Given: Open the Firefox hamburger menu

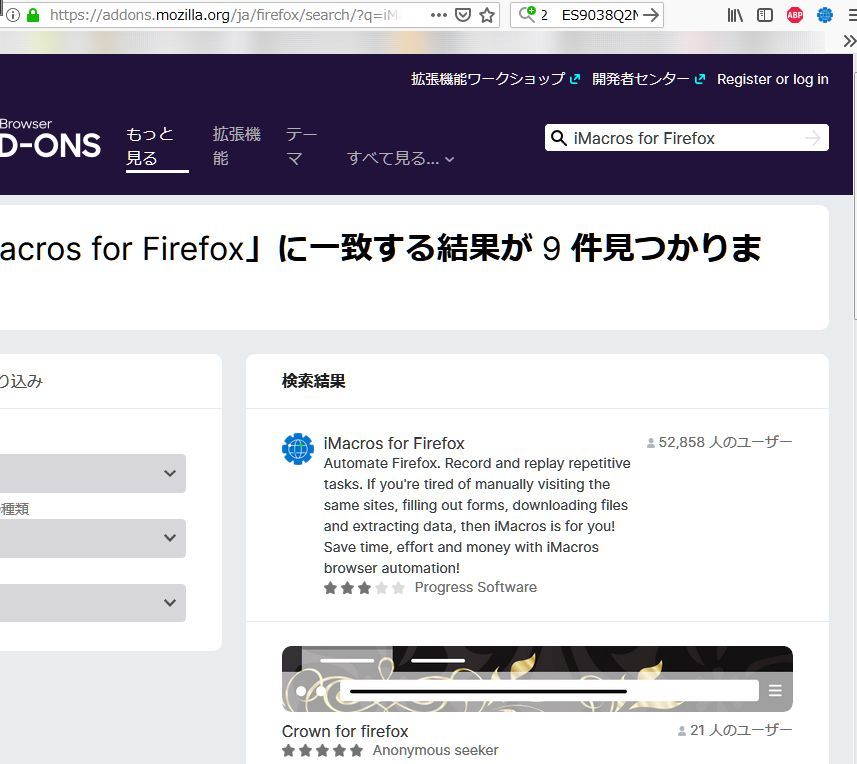Looking at the screenshot, I should 852,15.
